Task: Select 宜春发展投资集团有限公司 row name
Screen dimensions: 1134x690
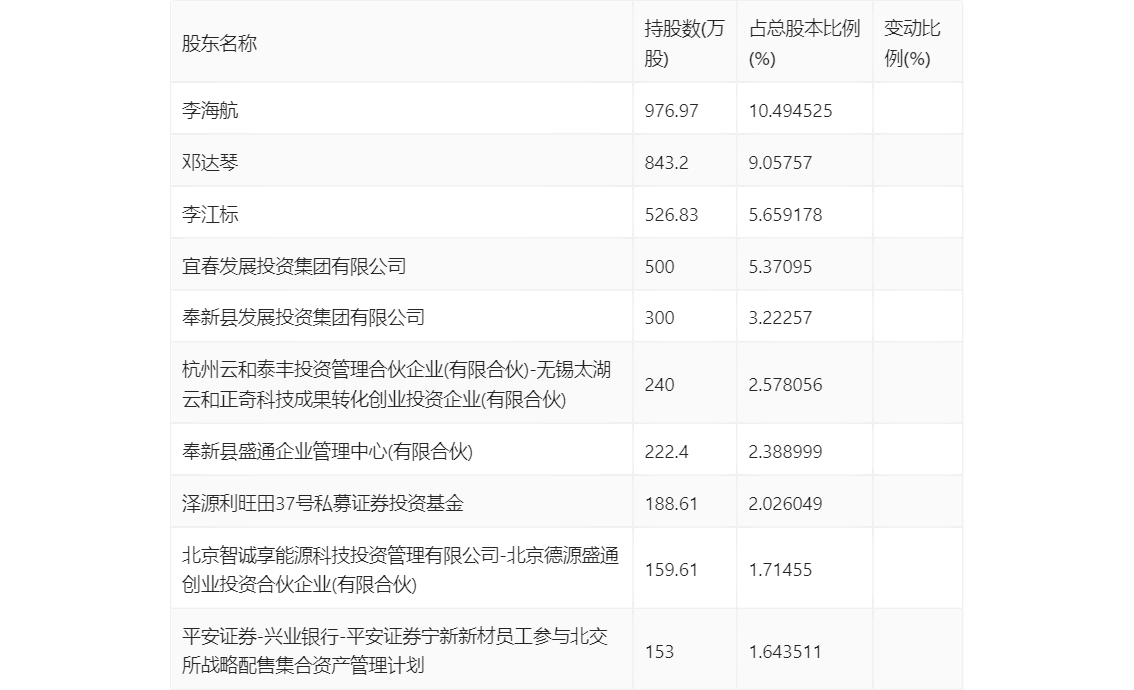Action: pos(294,266)
